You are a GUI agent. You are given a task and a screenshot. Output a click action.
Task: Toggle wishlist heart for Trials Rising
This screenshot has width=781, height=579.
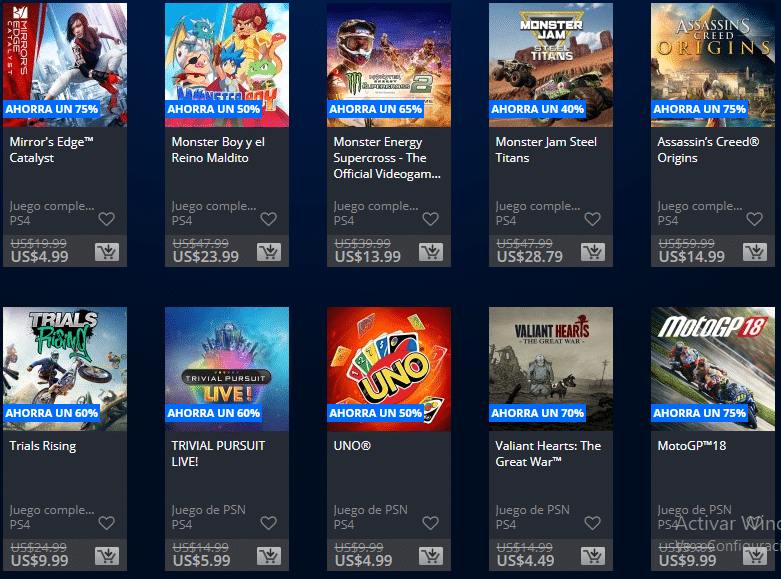pos(107,523)
